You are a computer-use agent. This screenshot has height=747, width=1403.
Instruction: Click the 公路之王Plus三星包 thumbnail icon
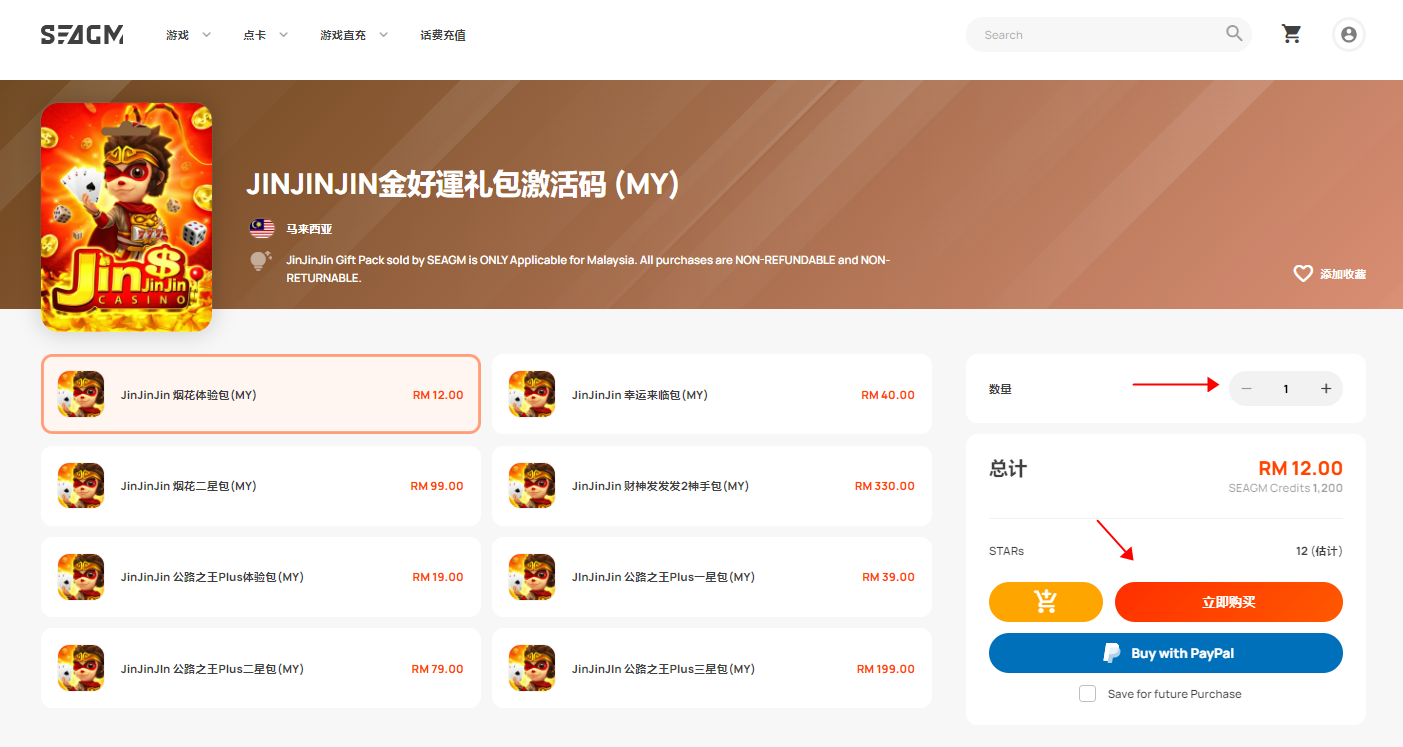coord(532,668)
